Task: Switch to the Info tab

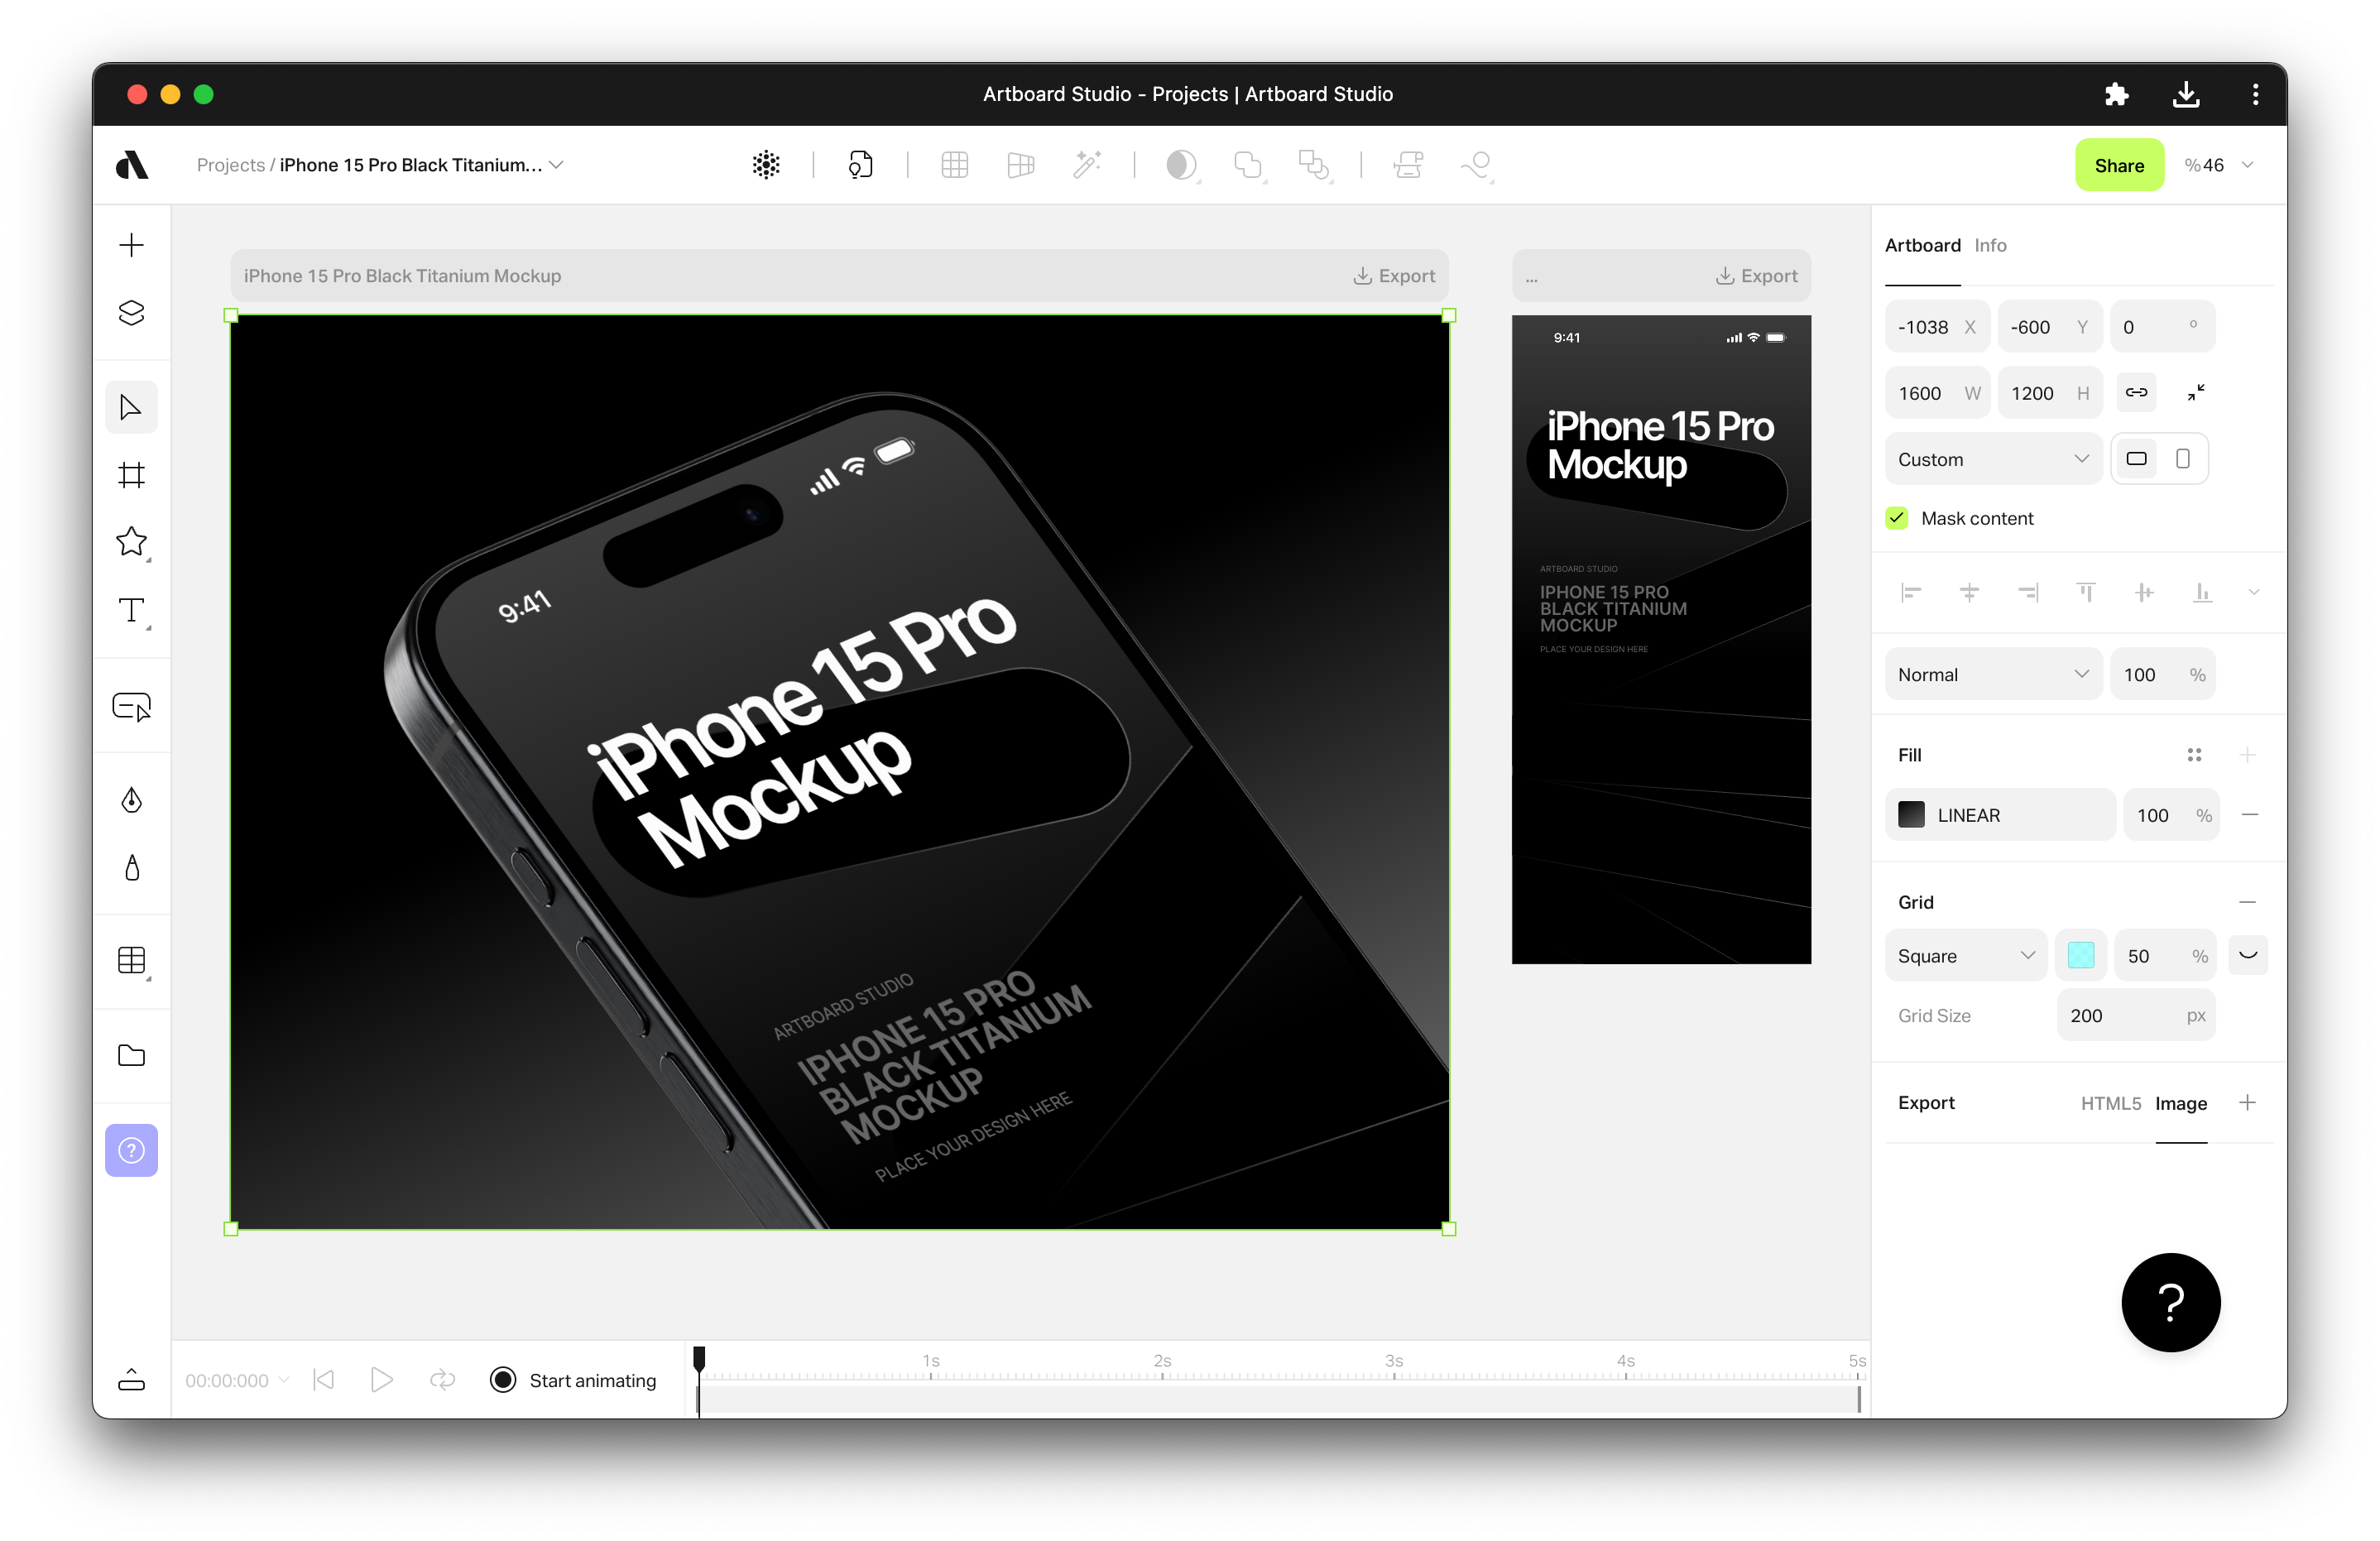Action: [1991, 245]
